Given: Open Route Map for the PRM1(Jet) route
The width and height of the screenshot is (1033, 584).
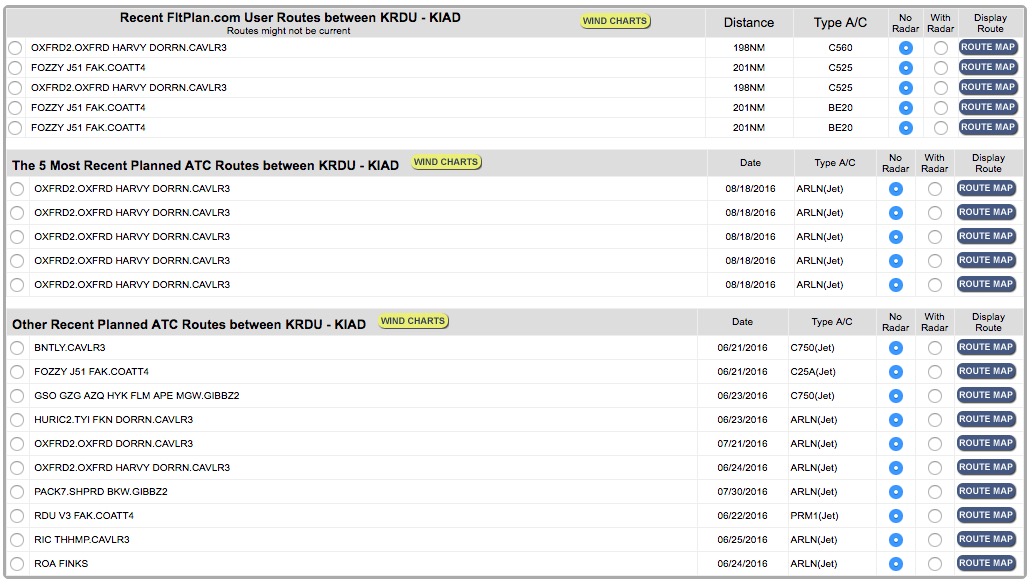Looking at the screenshot, I should (x=986, y=515).
